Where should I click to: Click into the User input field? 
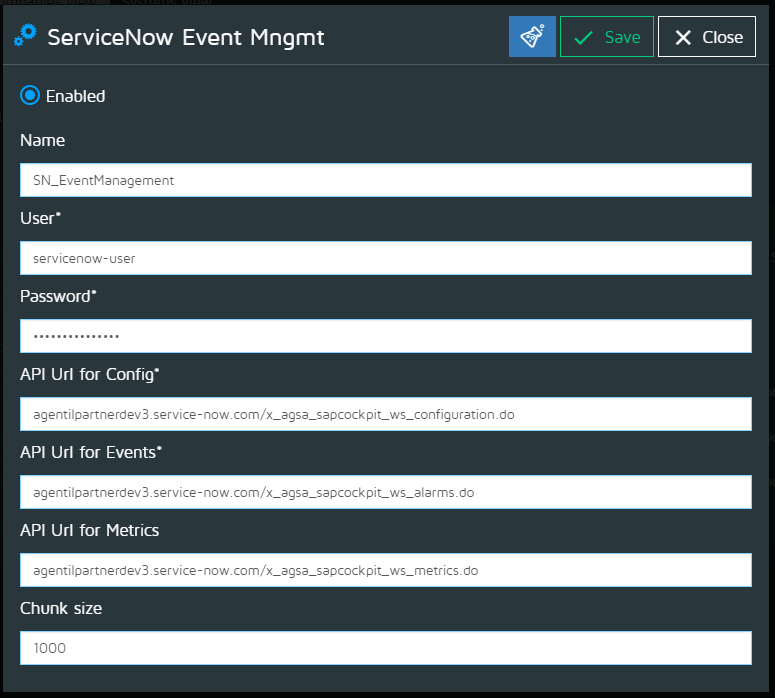pos(385,258)
